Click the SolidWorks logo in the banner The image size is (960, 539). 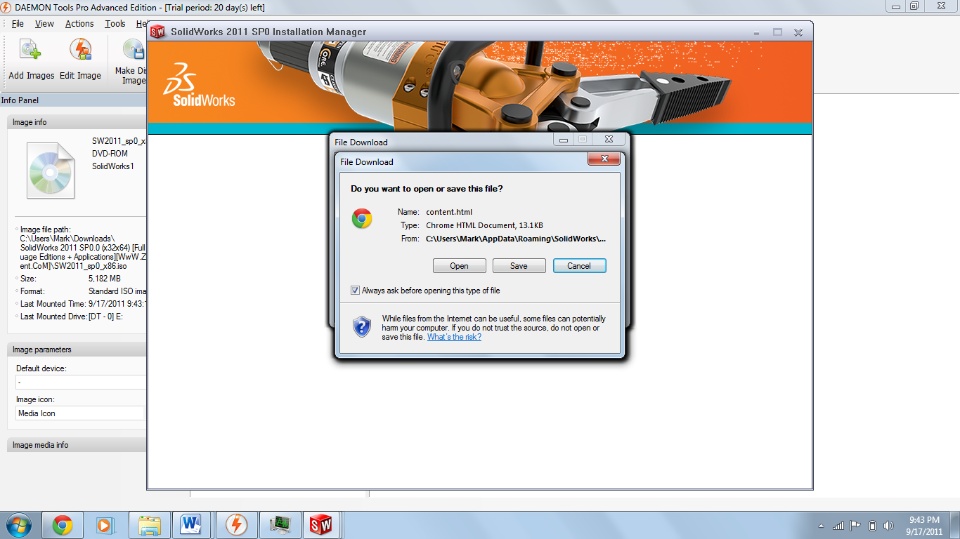click(198, 85)
